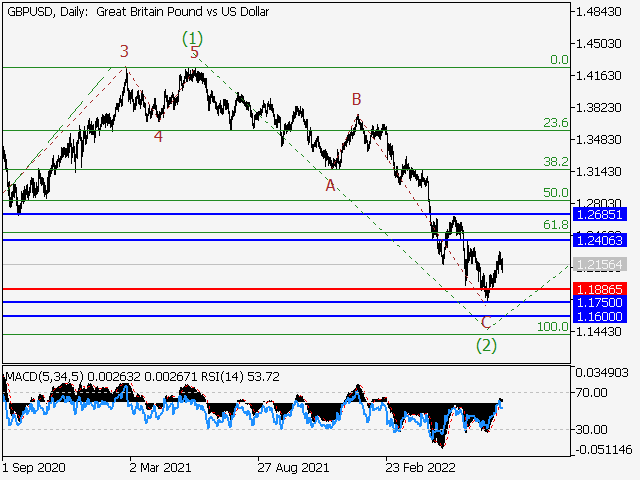Click the Fibonacci 100.0 level label
This screenshot has height=480, width=640.
tap(552, 327)
